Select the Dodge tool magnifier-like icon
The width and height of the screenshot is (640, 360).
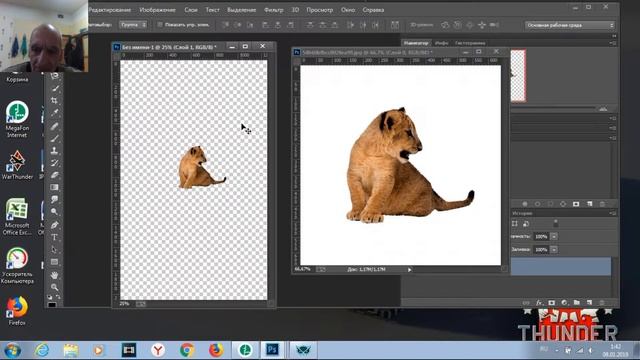(x=54, y=212)
